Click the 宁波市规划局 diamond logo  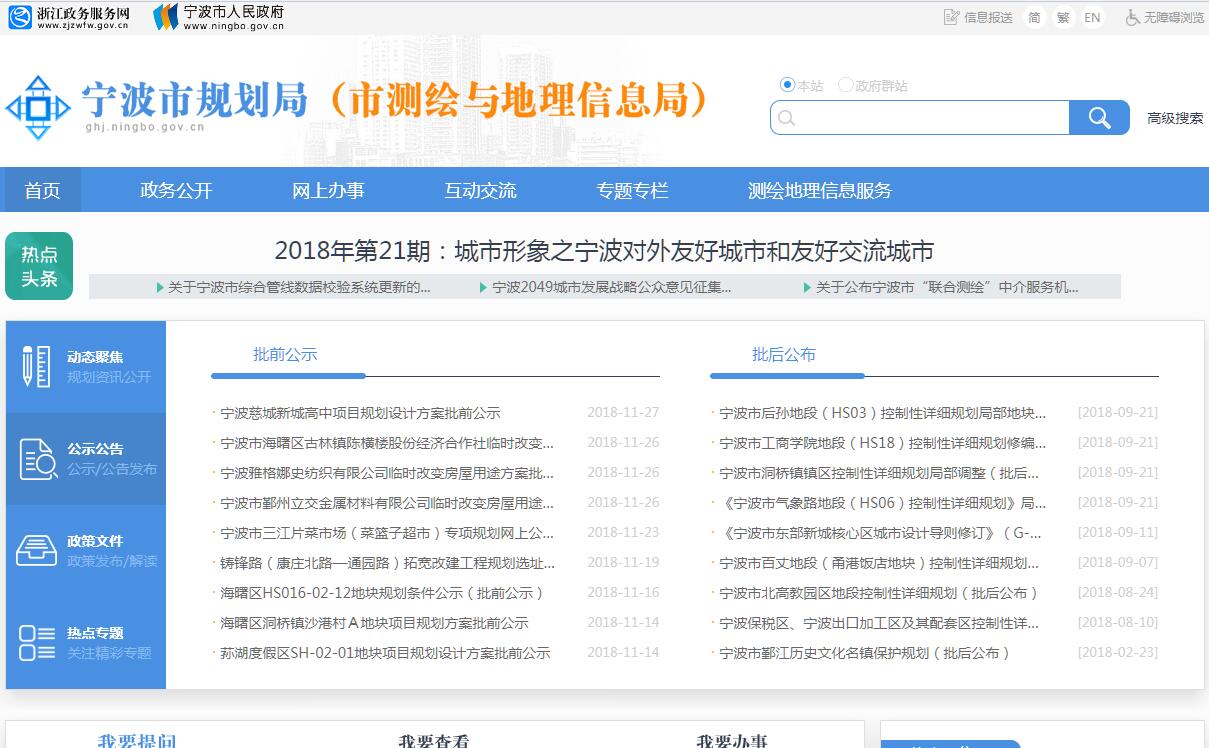(x=38, y=107)
